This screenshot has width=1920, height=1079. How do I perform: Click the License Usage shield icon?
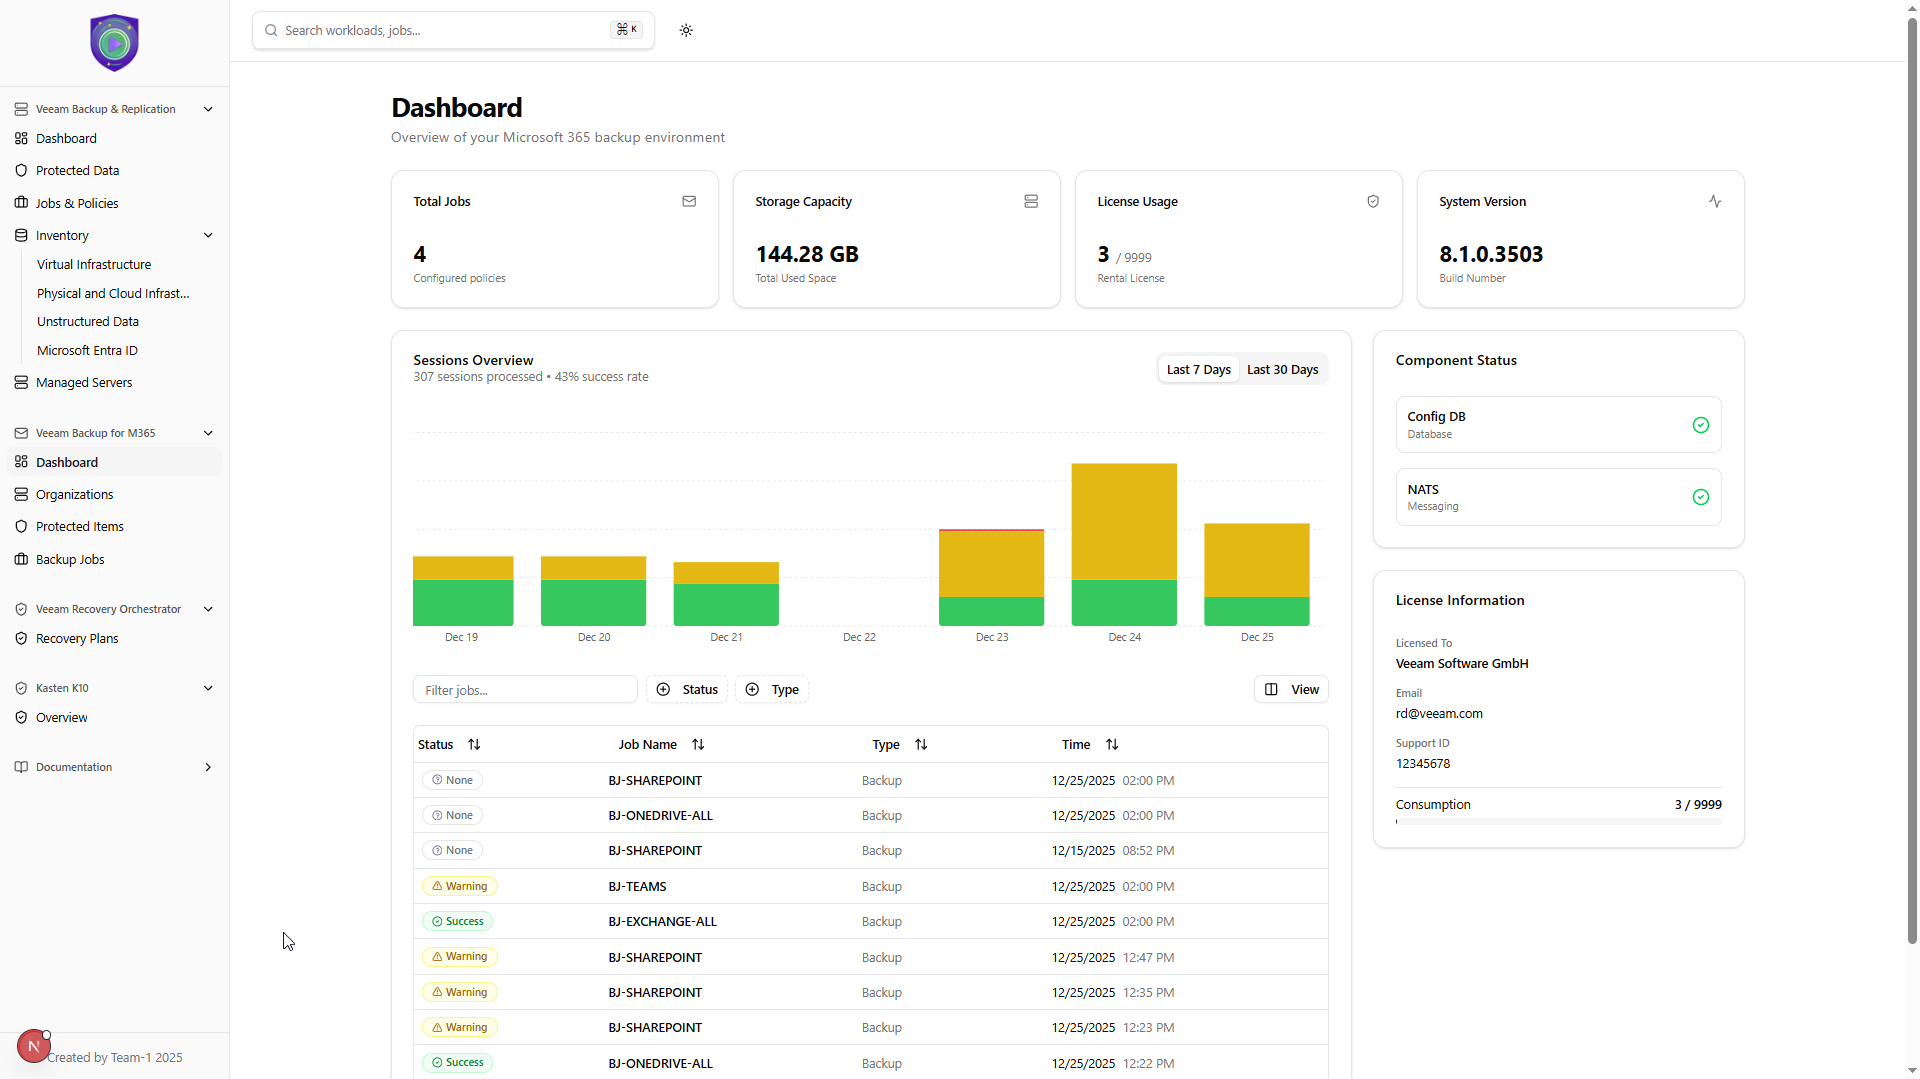(1373, 201)
